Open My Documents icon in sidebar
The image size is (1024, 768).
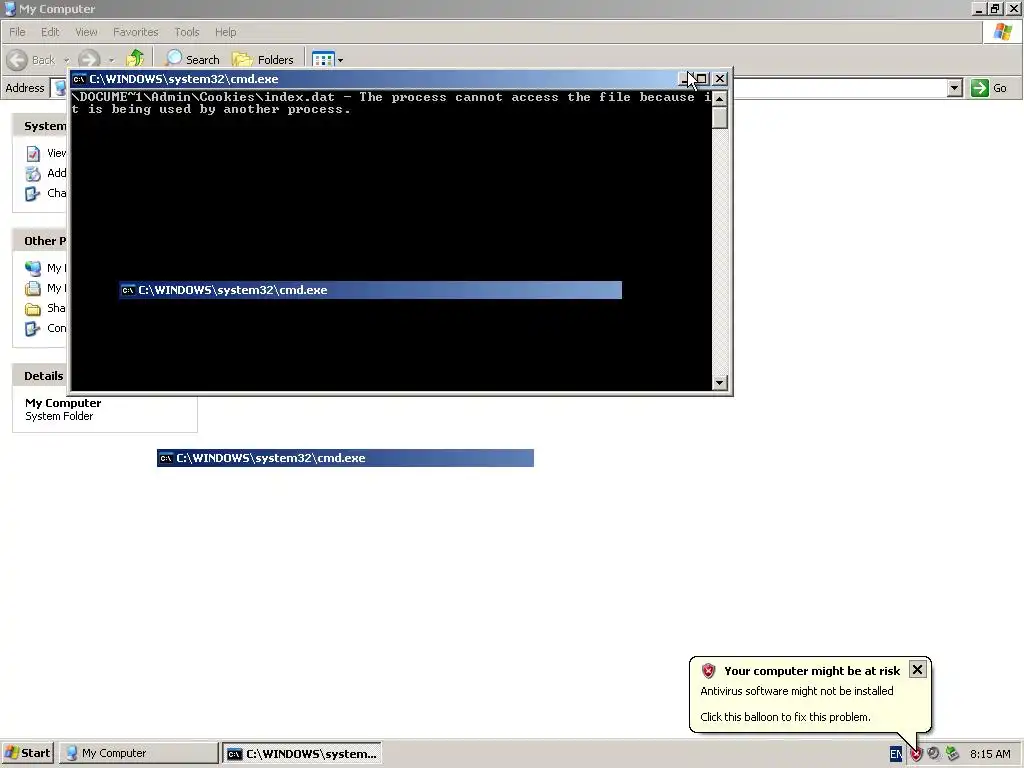click(33, 289)
